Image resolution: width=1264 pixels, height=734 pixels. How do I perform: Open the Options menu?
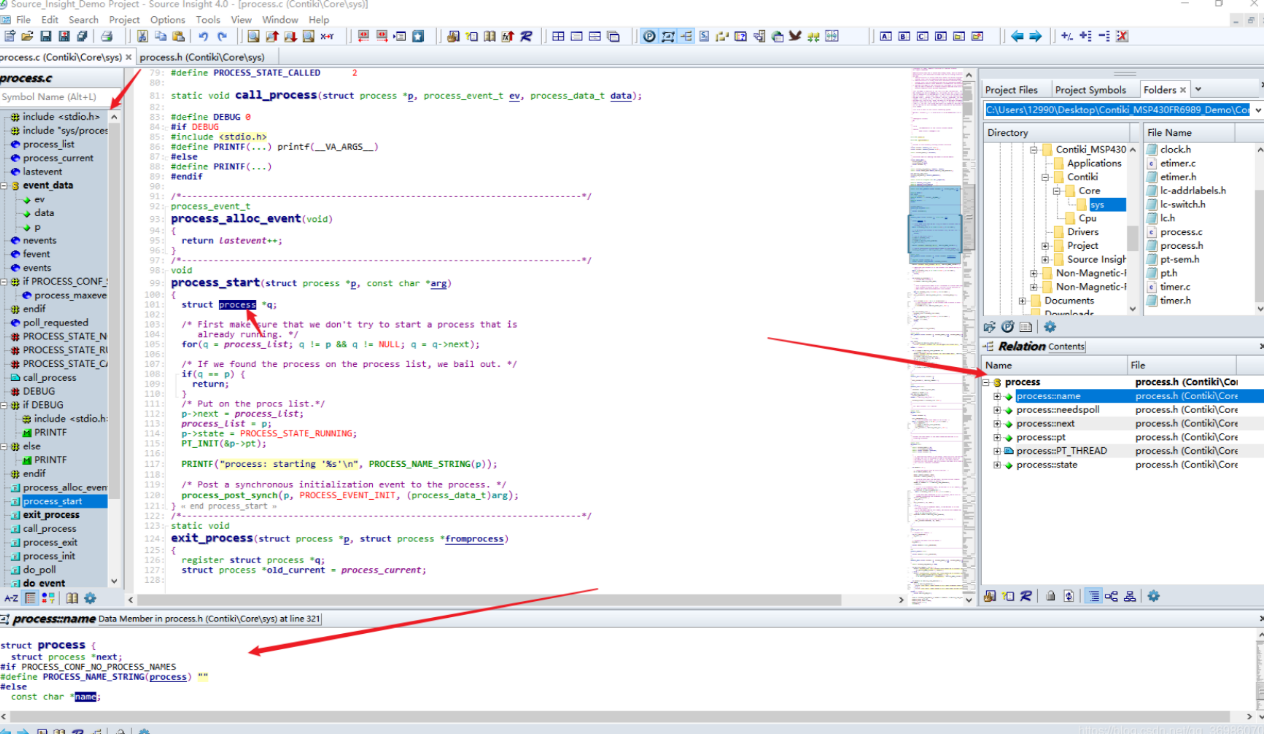167,19
